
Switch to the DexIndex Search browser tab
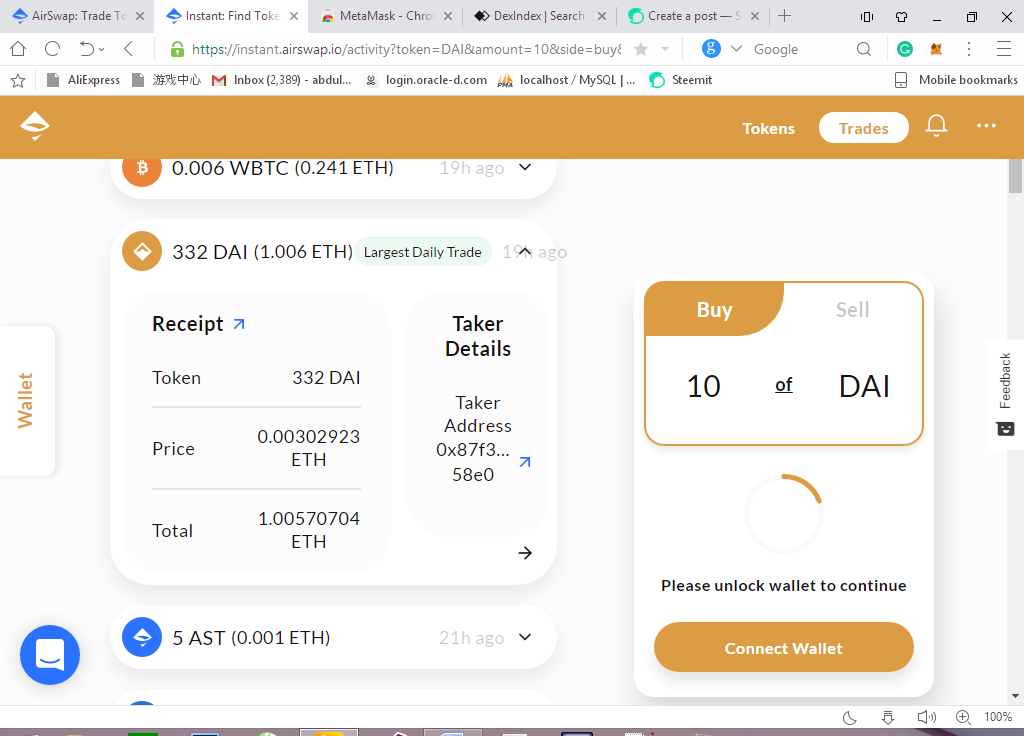(539, 16)
